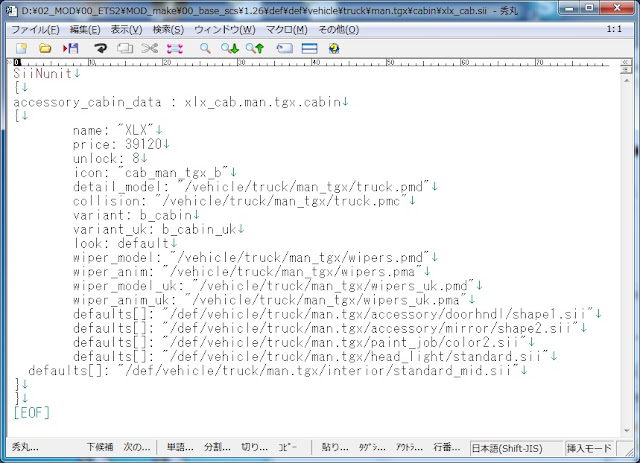
Task: Click the 秀丸... function key button
Action: point(25,447)
